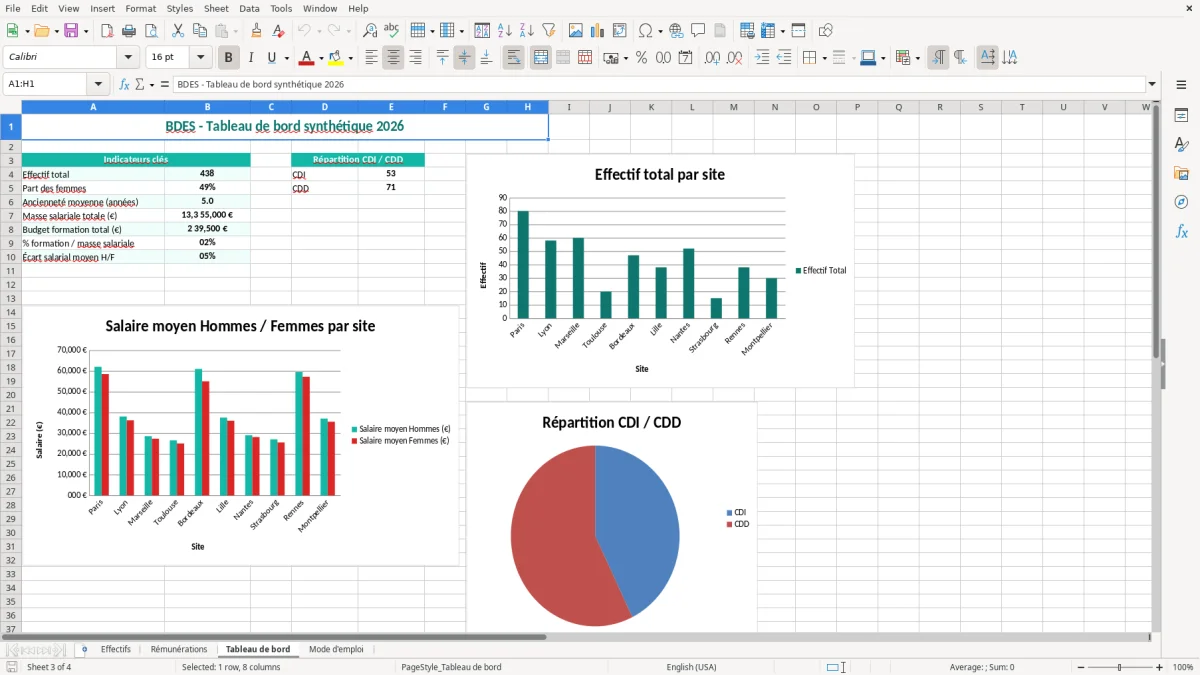Open the sidebar Navigator panel
1200x675 pixels.
[1181, 202]
